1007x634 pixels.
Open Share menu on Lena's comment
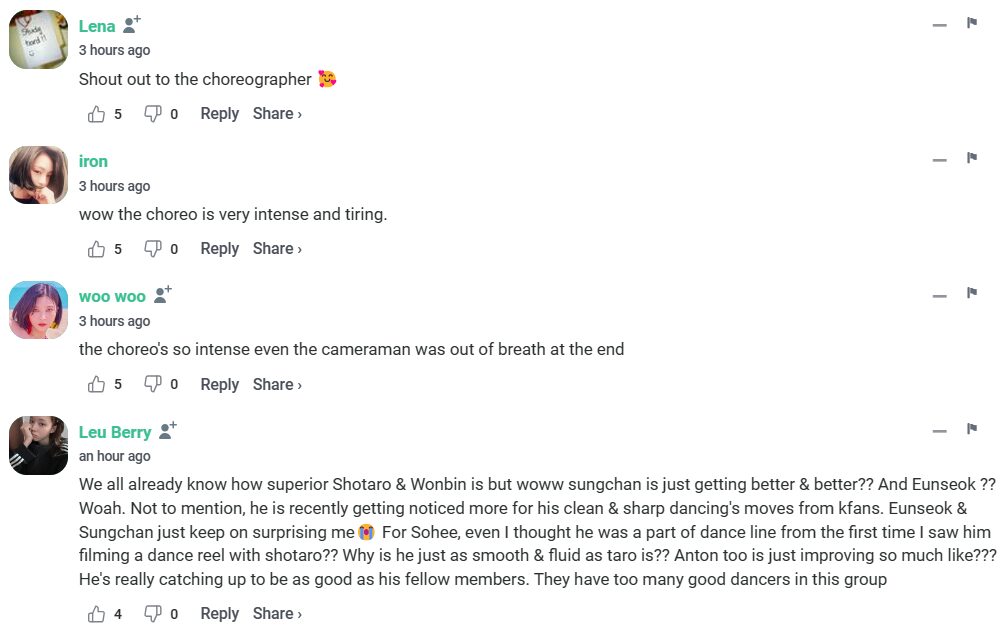click(277, 114)
